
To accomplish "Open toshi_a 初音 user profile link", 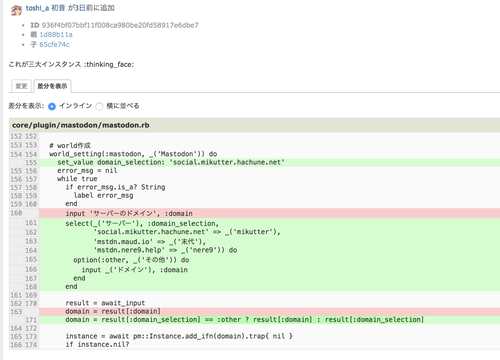I will [x=45, y=8].
